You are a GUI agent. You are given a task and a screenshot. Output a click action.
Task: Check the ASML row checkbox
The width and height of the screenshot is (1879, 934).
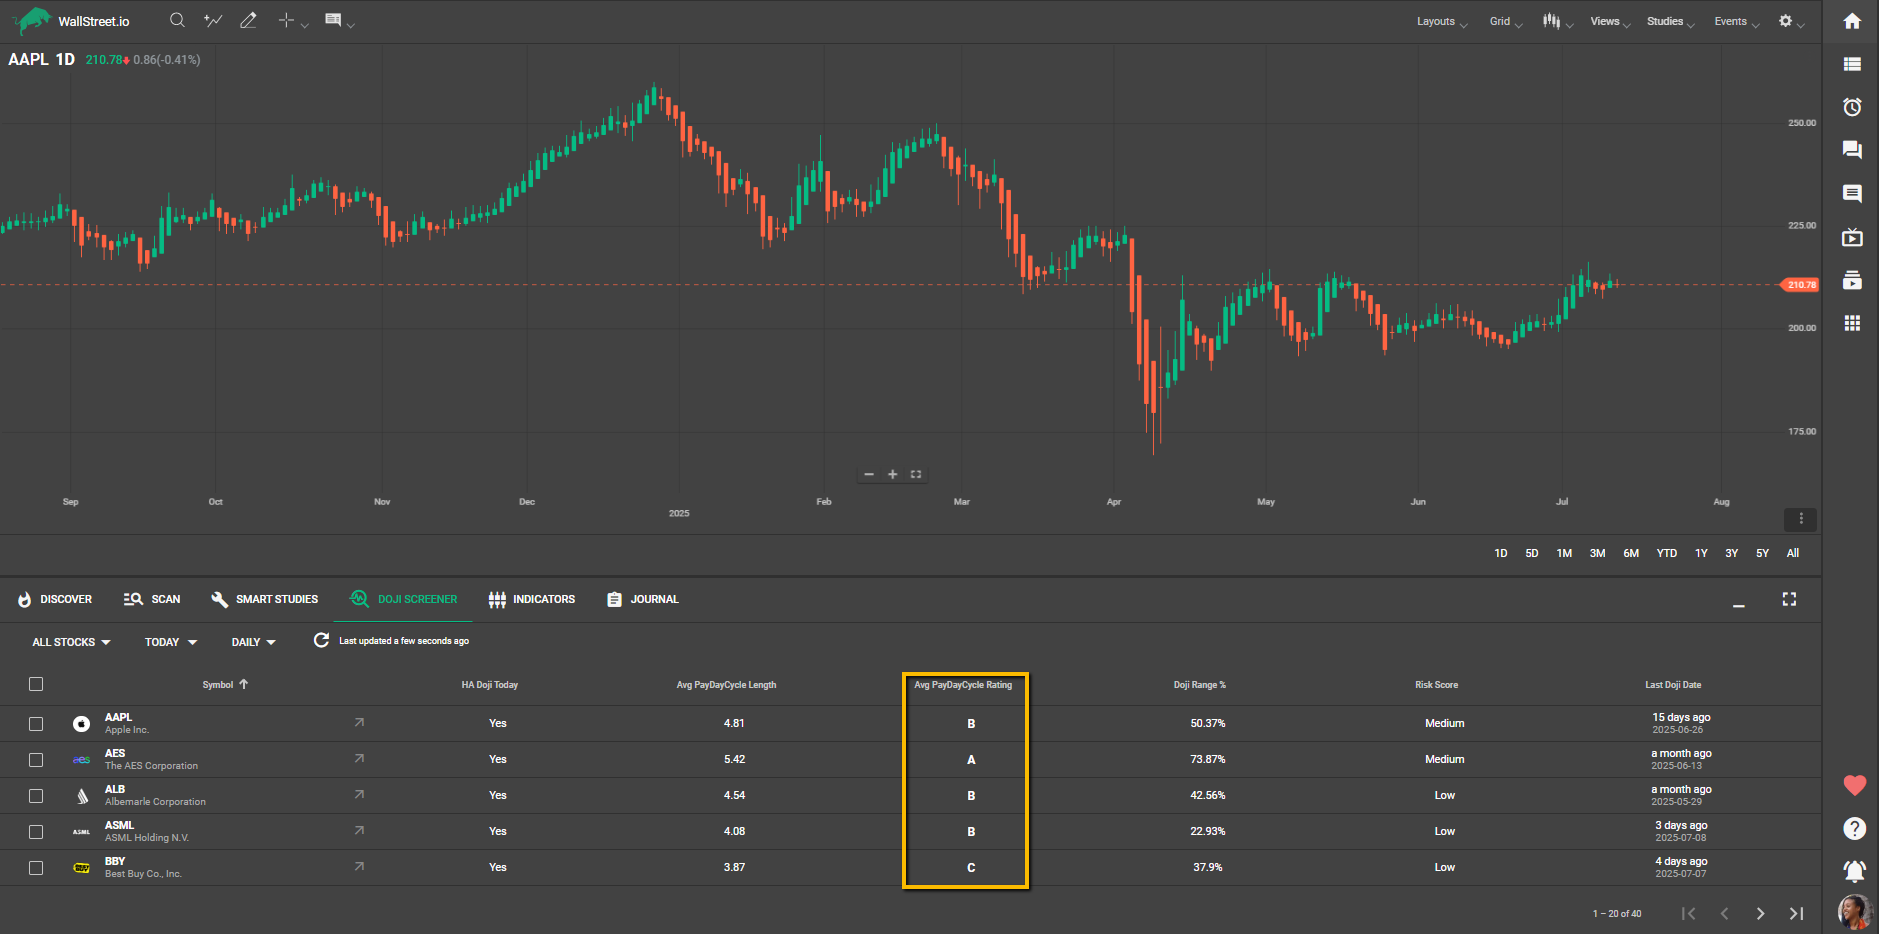coord(36,832)
